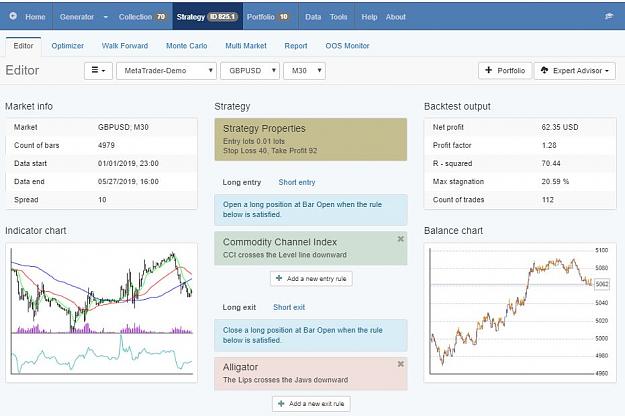Switch to the OOS Monitor tab

point(347,46)
